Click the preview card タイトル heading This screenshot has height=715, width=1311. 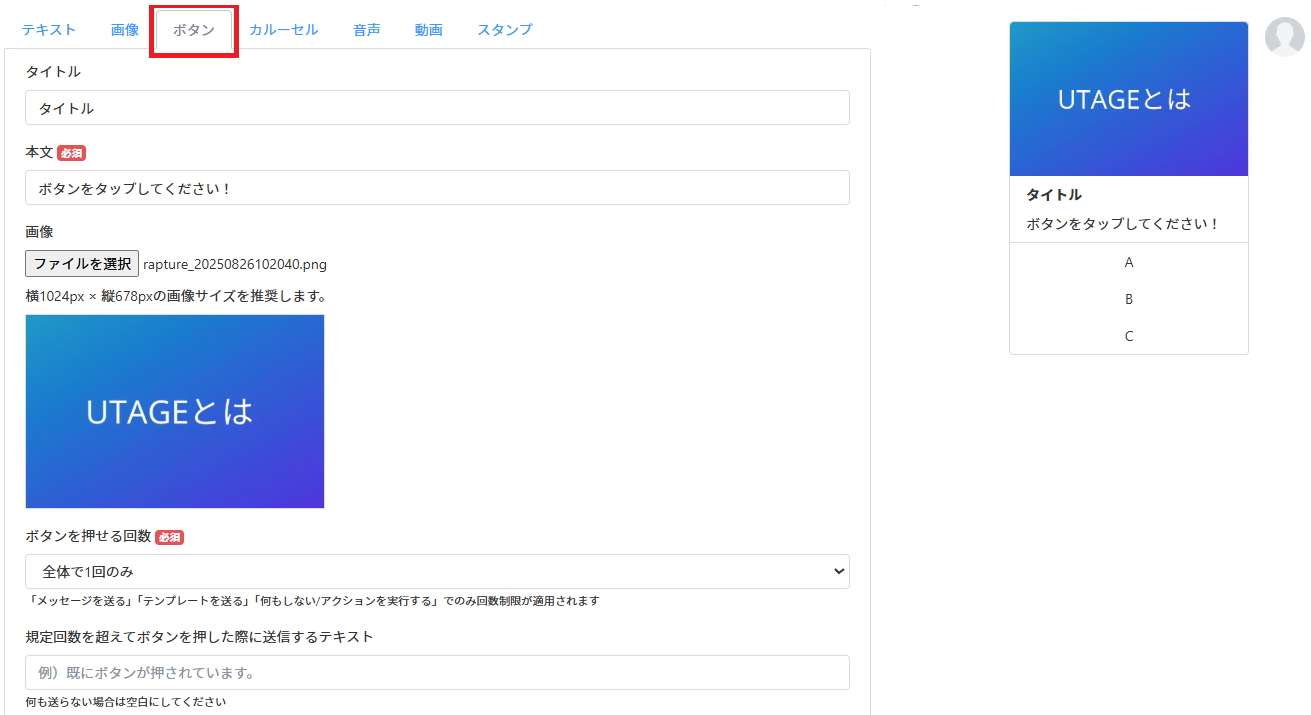coord(1054,195)
